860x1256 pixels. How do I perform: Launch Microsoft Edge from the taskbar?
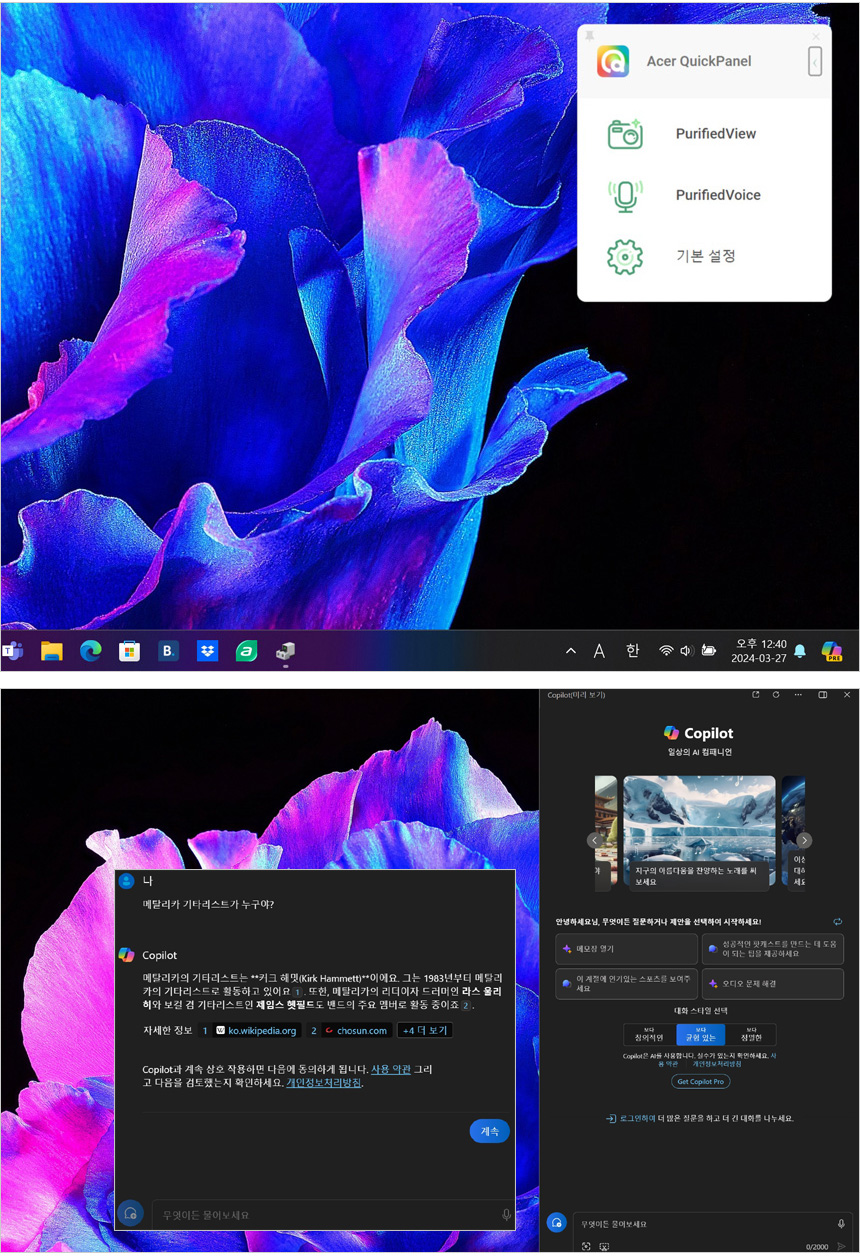point(91,651)
